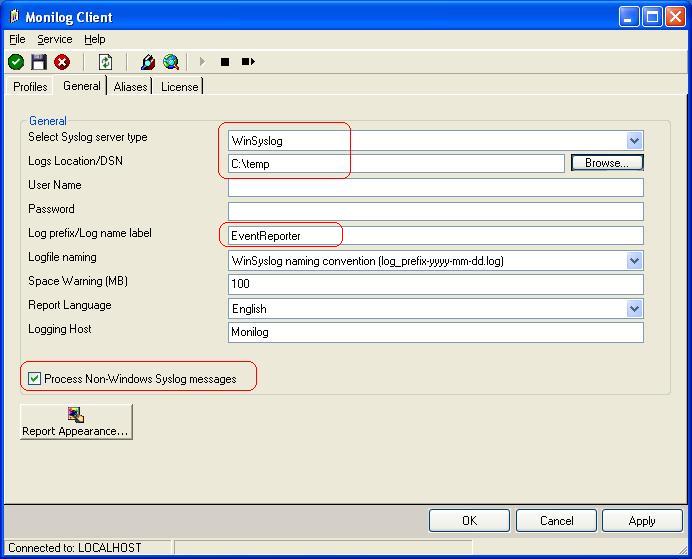Click the Logging Host Monilog field

[x=436, y=332]
